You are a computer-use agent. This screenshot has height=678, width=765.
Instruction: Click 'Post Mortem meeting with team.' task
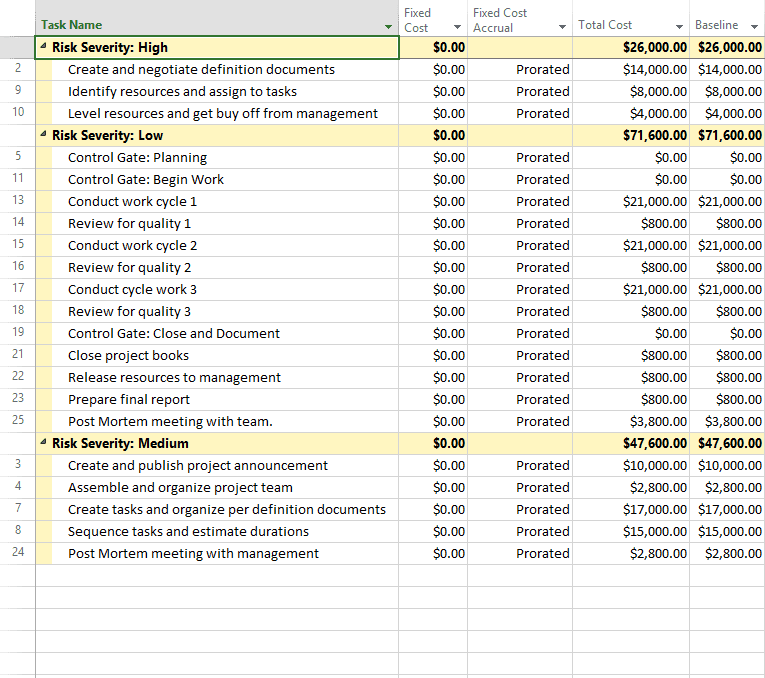coord(170,421)
